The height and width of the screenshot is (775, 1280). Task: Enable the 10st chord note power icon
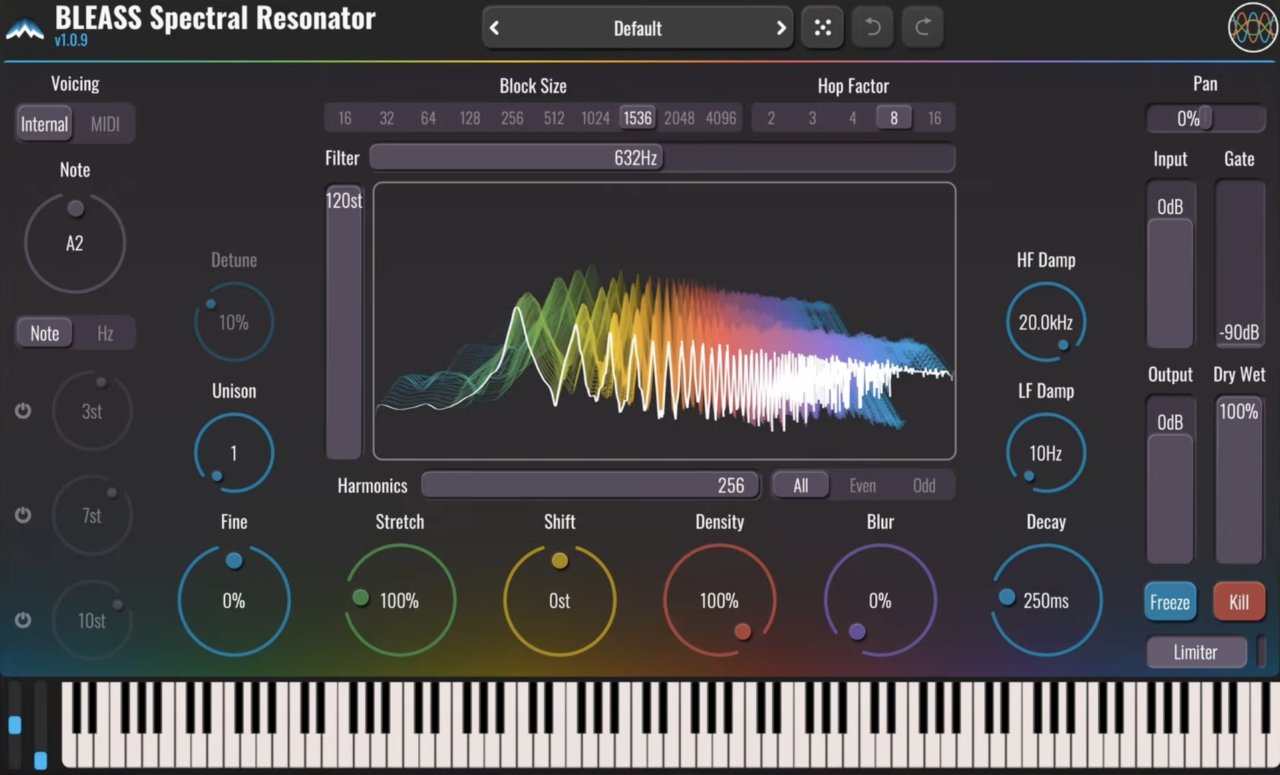point(23,620)
